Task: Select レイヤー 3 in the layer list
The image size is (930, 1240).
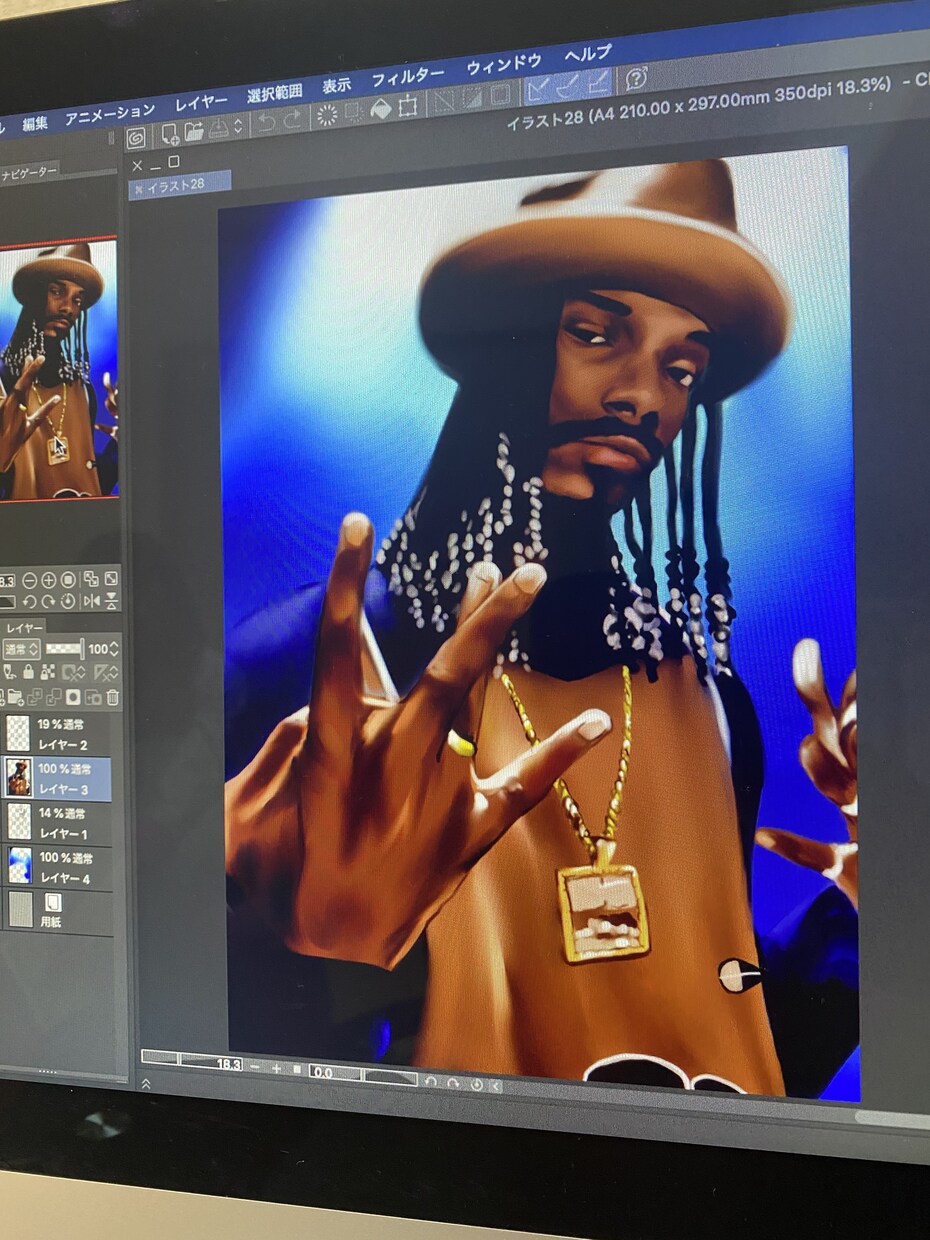Action: point(56,779)
